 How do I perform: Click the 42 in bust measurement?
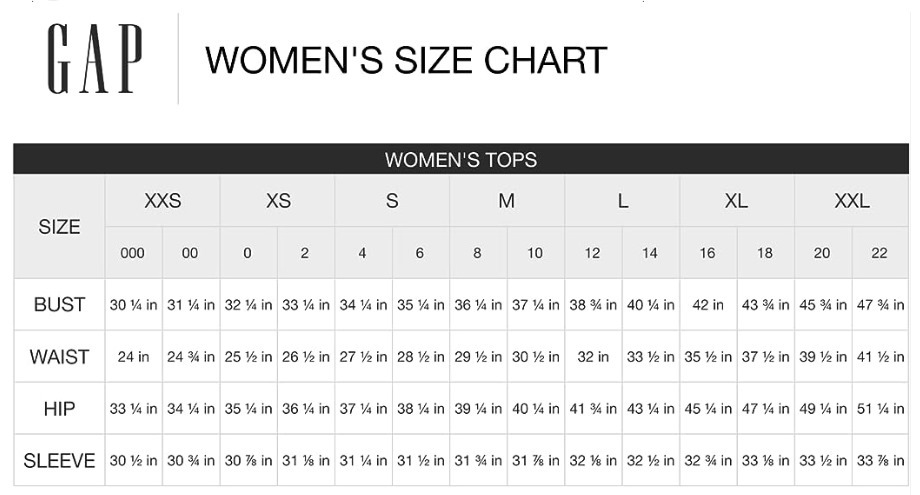(707, 305)
